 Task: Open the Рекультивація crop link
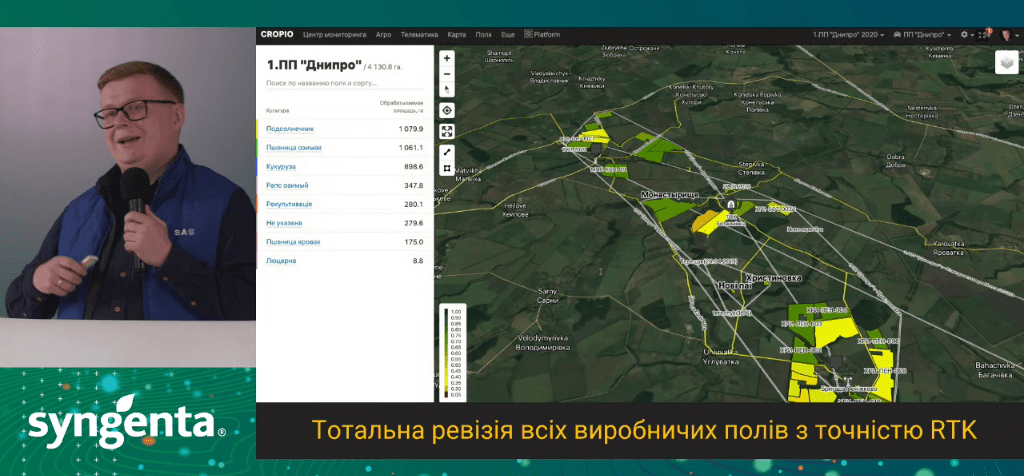289,204
